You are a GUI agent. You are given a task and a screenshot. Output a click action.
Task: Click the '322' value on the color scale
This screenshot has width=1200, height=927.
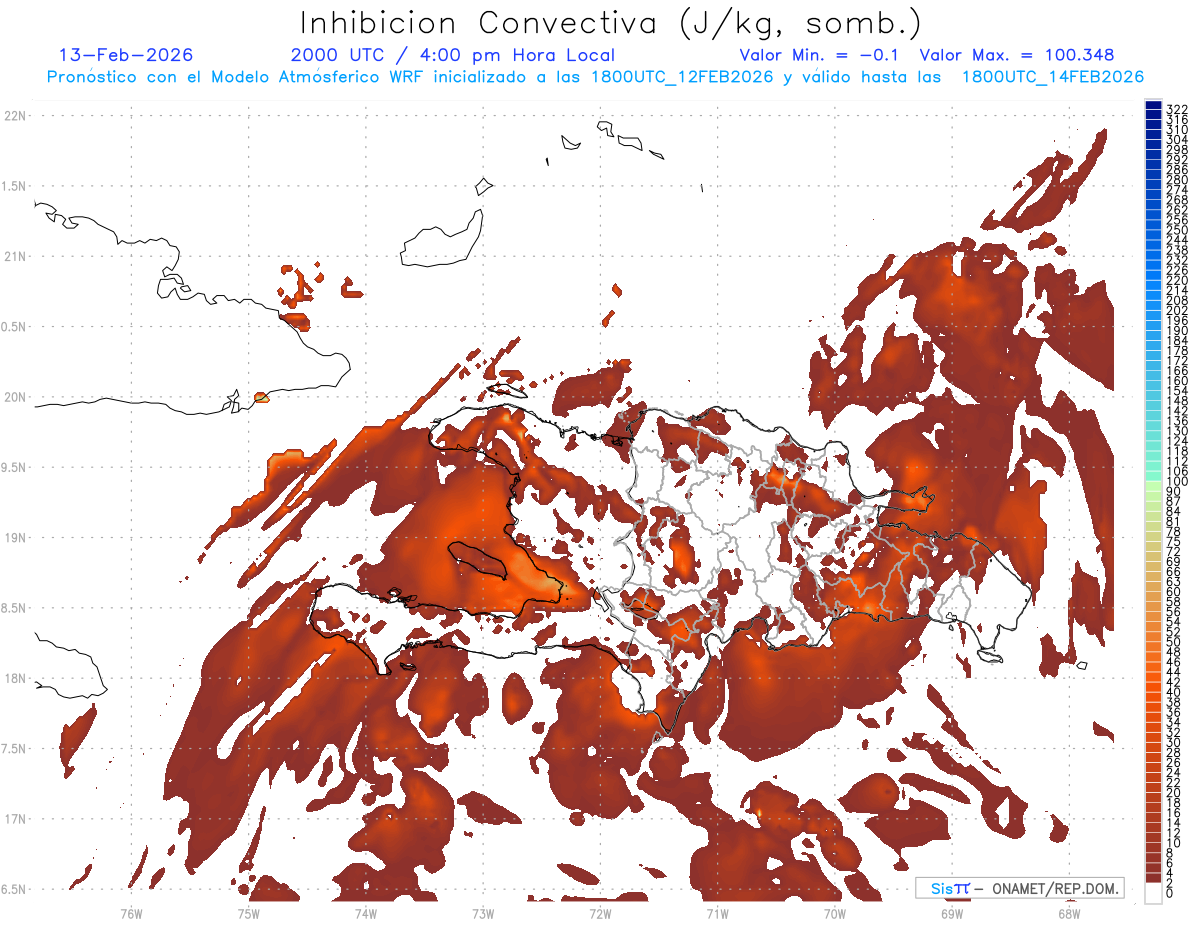1177,109
